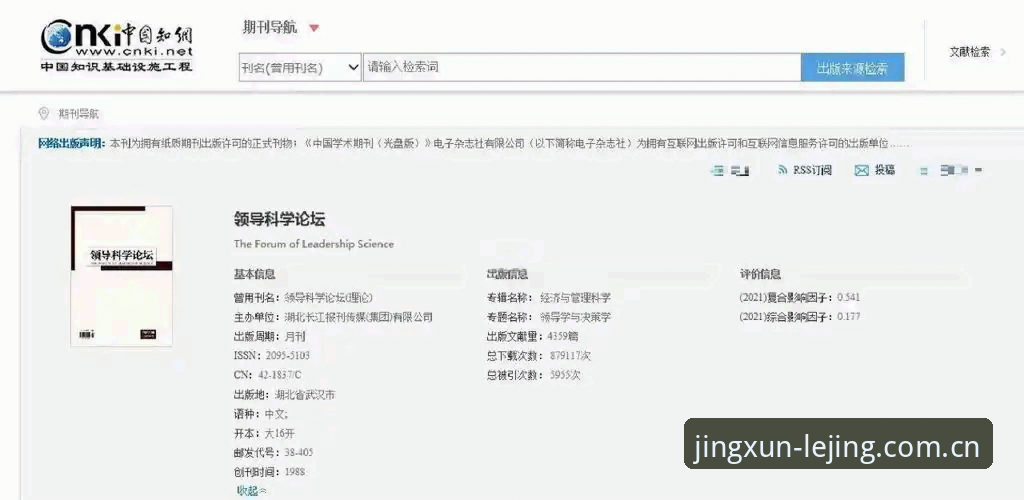Open the 刊名(曾用刊名) search field selector

300,67
